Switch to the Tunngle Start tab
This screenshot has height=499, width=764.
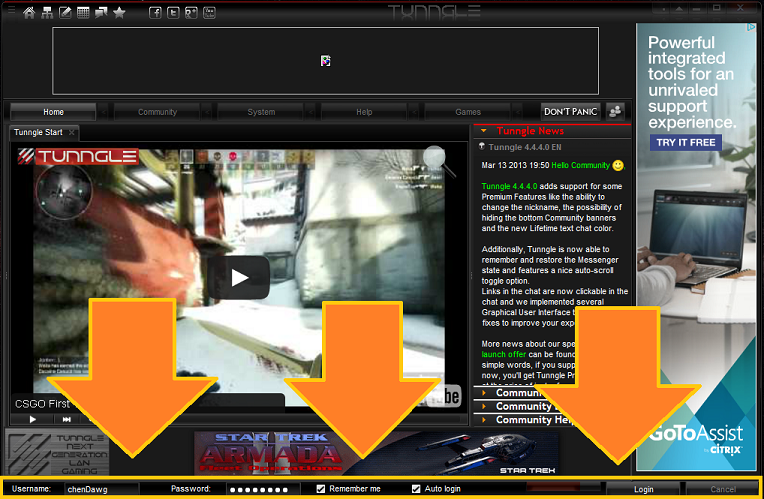tap(38, 132)
